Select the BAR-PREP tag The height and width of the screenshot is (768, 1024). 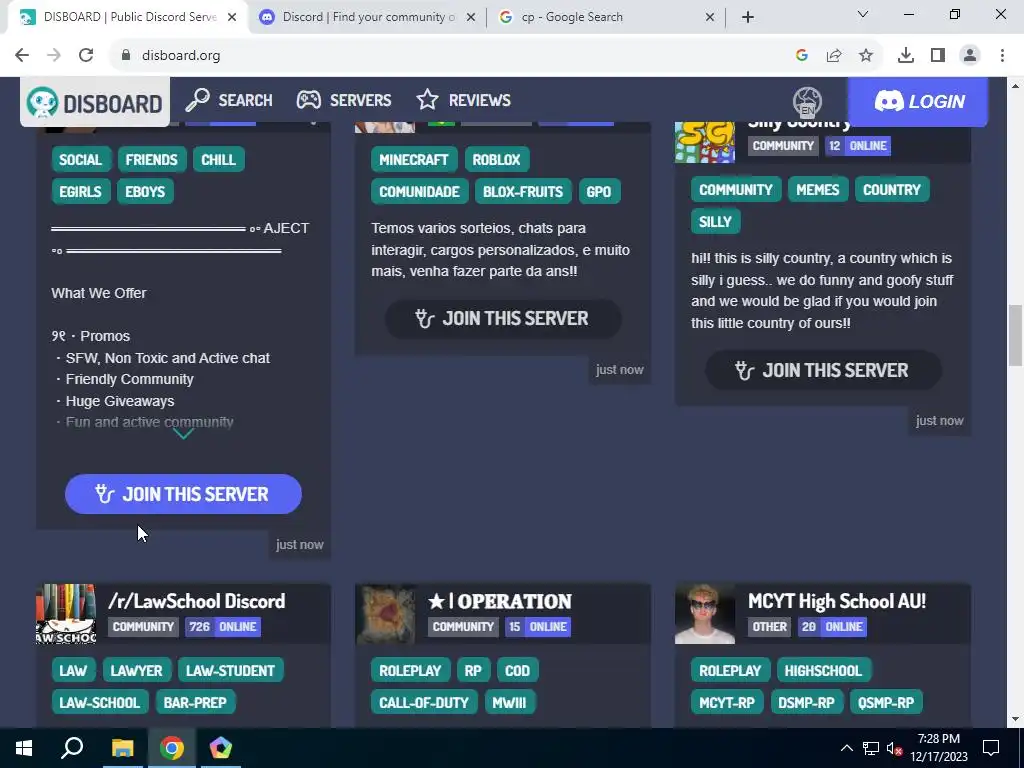coord(195,702)
